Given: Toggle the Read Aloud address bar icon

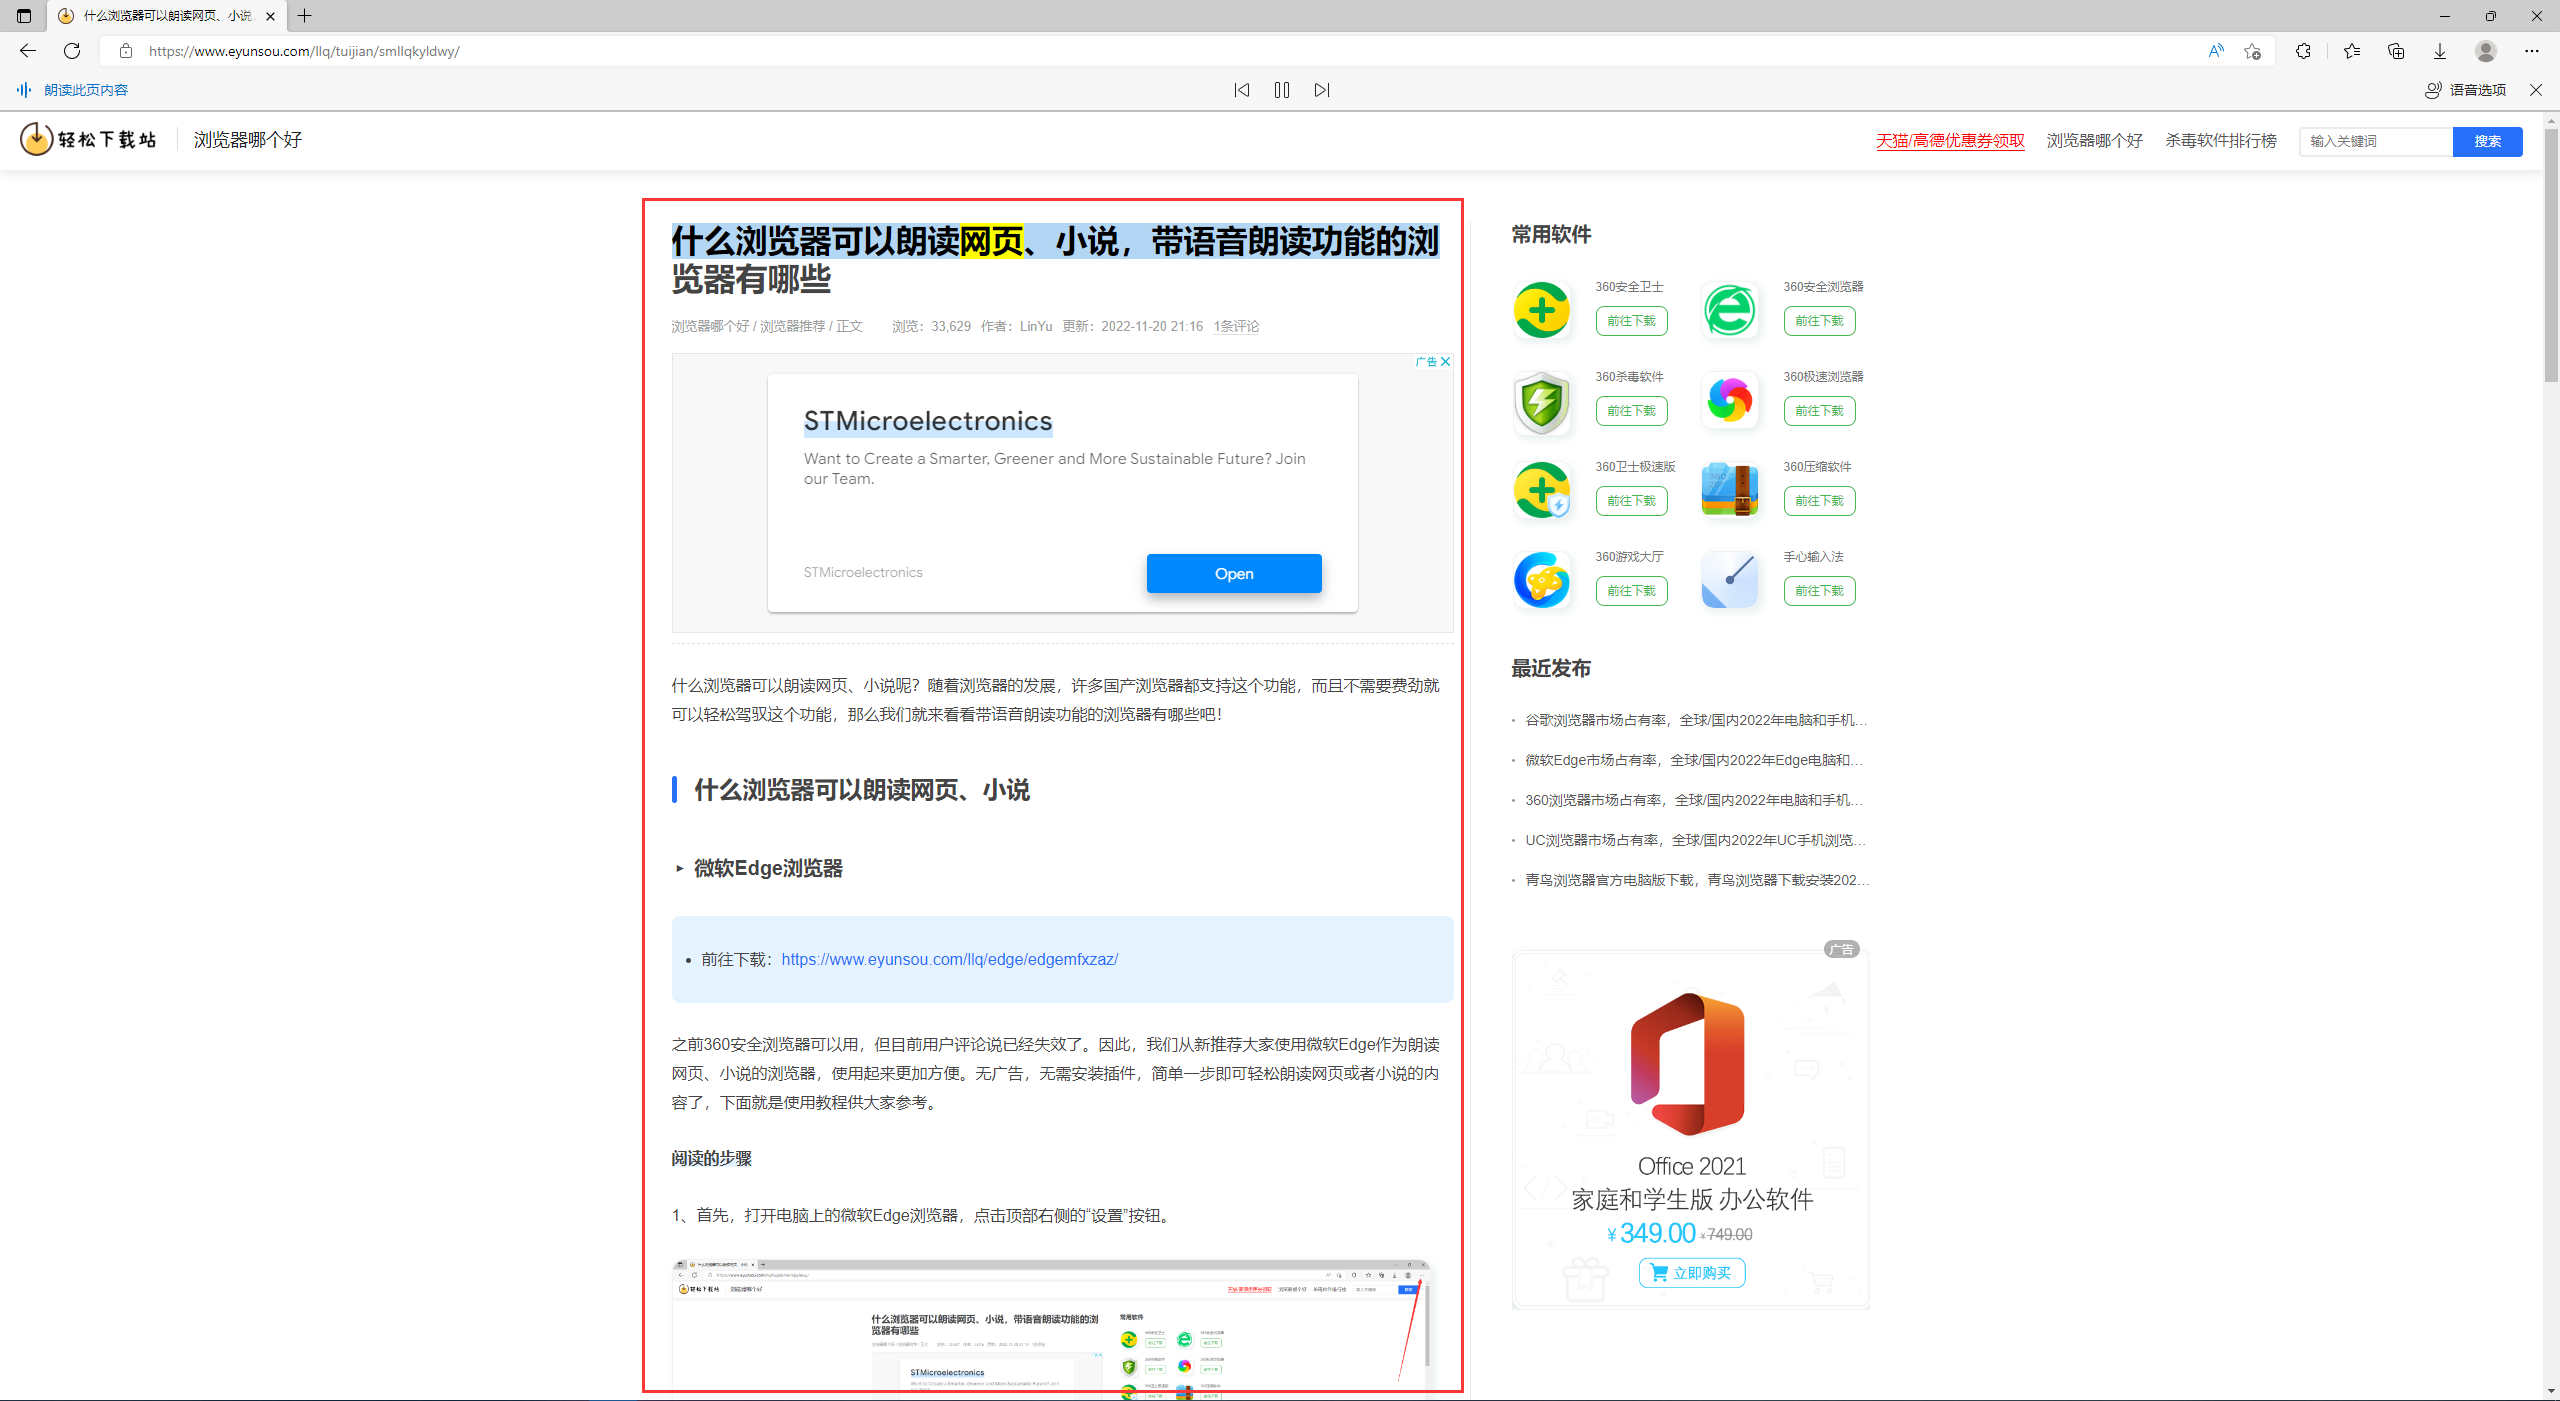Looking at the screenshot, I should [2216, 51].
